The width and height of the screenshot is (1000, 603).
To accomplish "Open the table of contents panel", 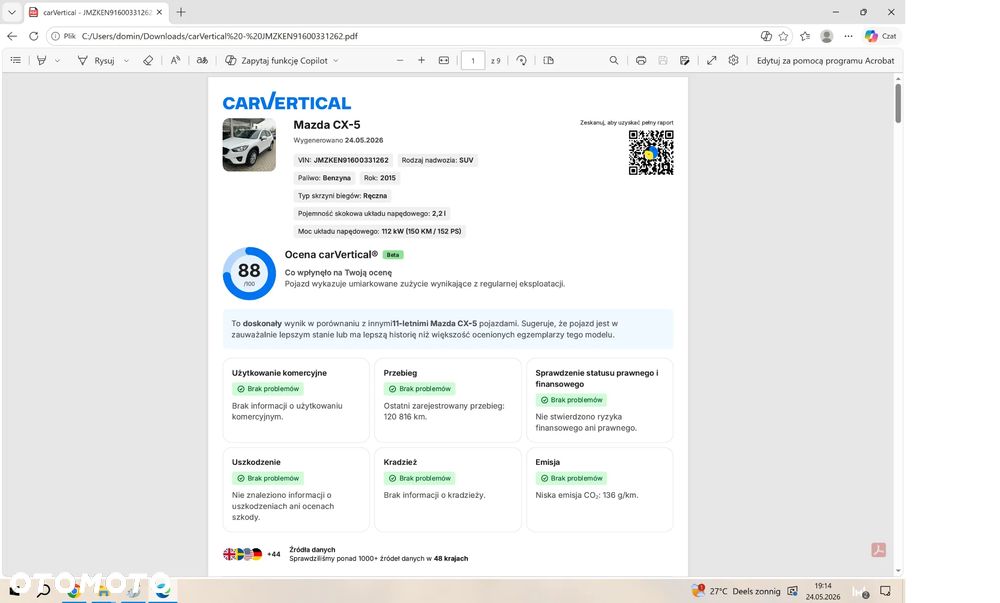I will coord(16,61).
